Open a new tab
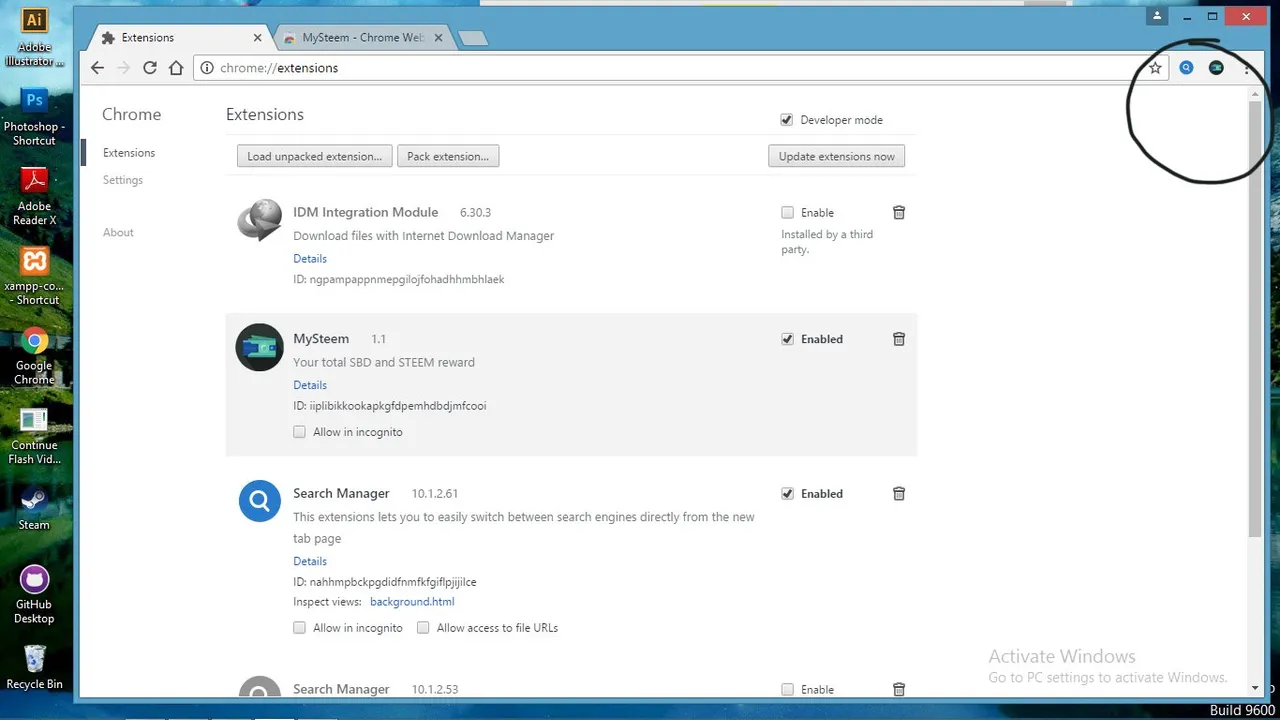 (472, 38)
